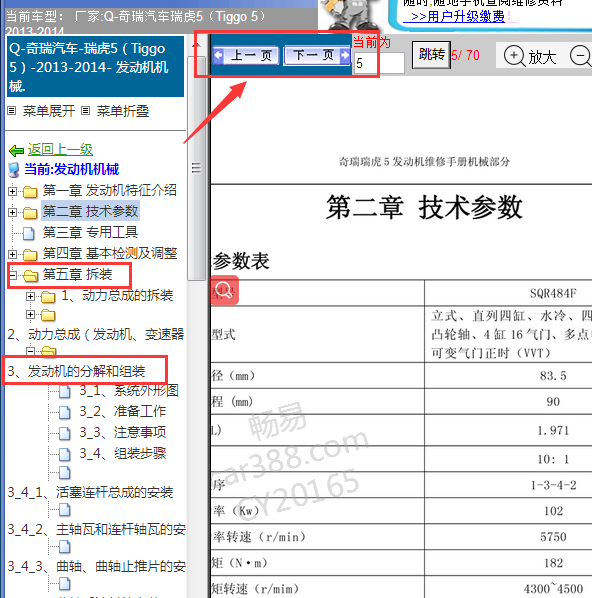Expand 1、动力总成的拆装 node
The width and height of the screenshot is (592, 598).
(x=31, y=296)
